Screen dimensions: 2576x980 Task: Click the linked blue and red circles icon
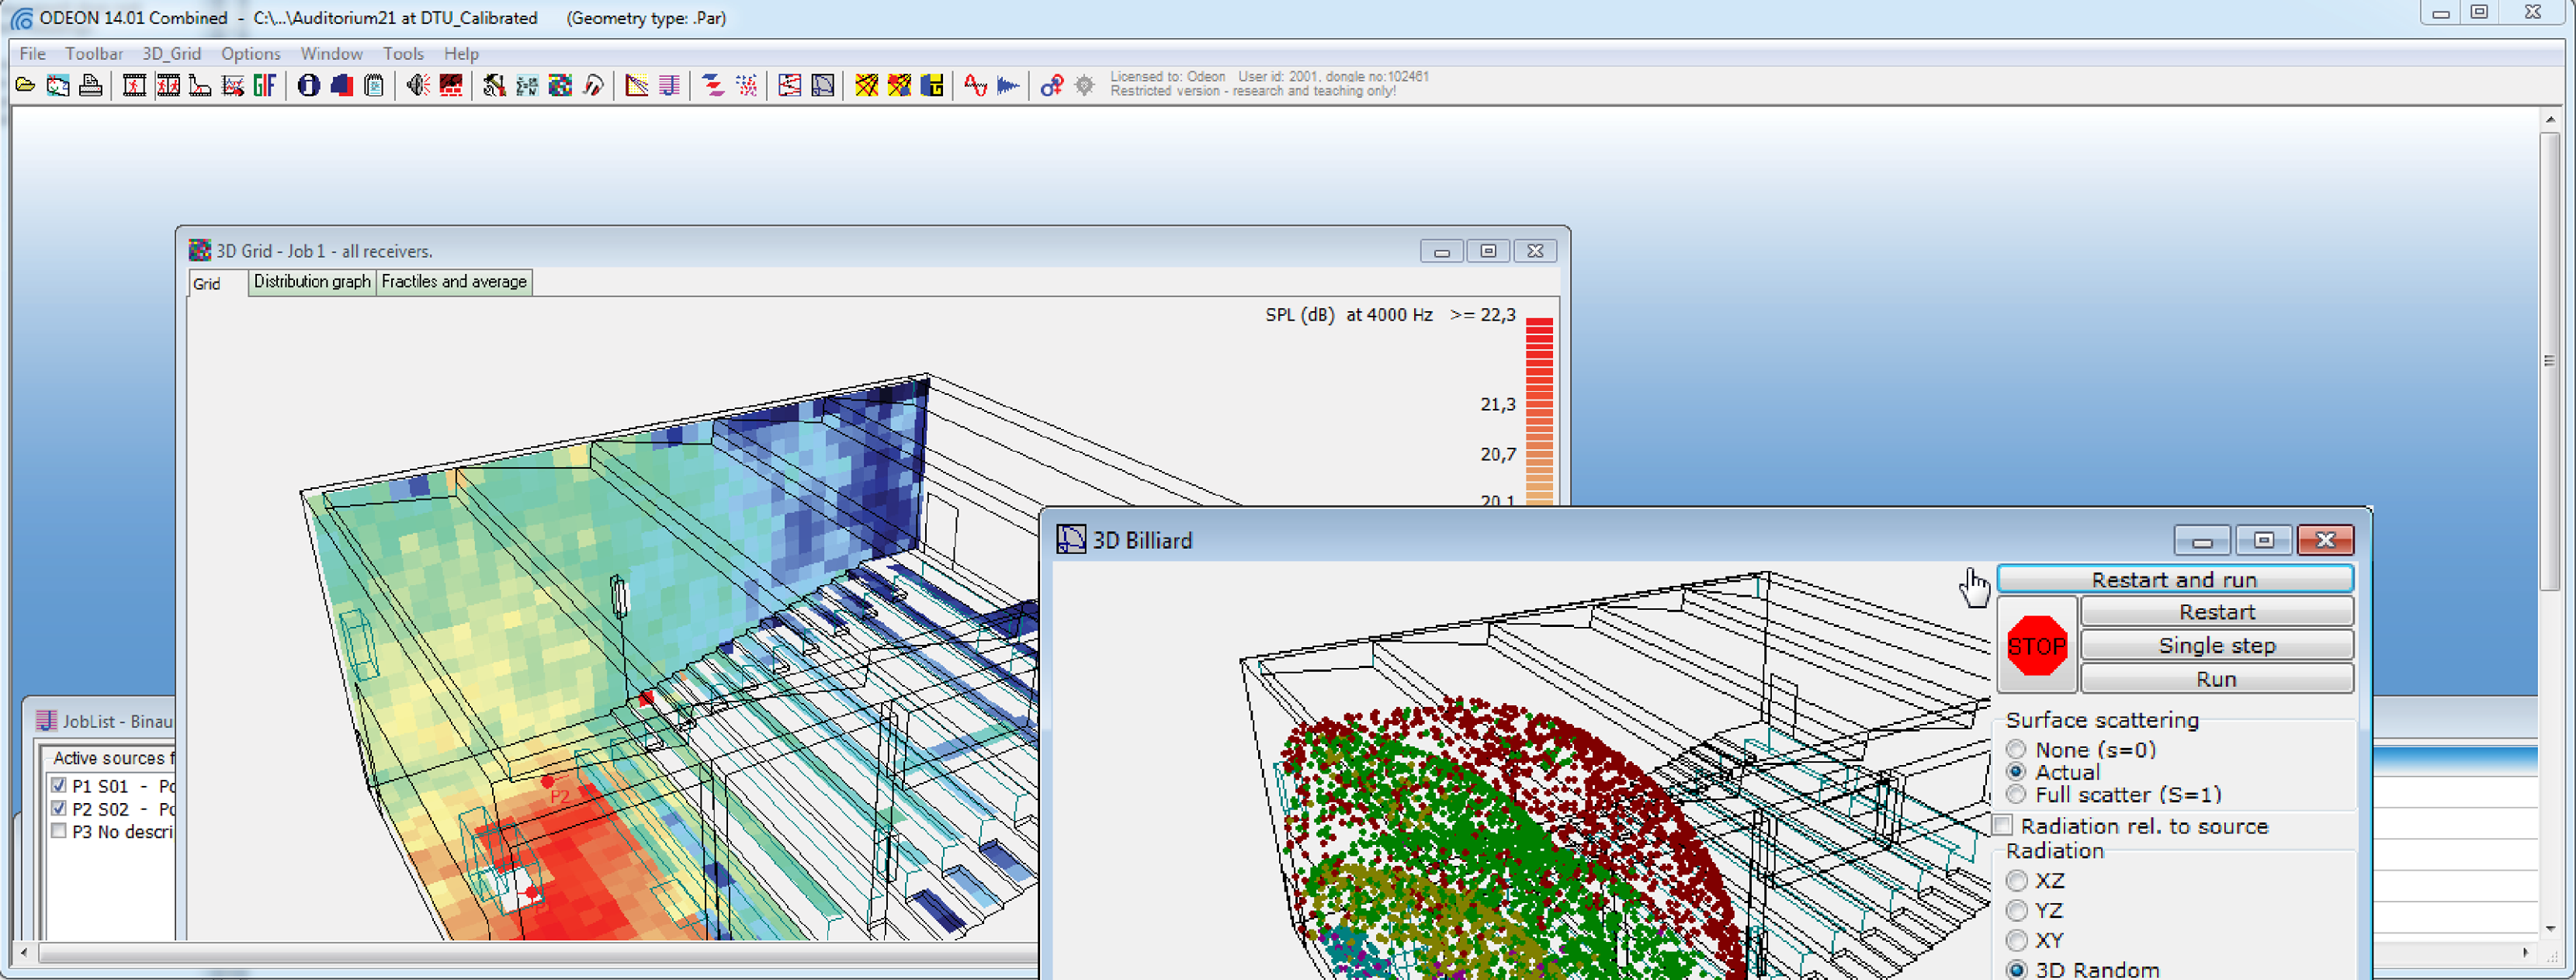pos(1051,86)
